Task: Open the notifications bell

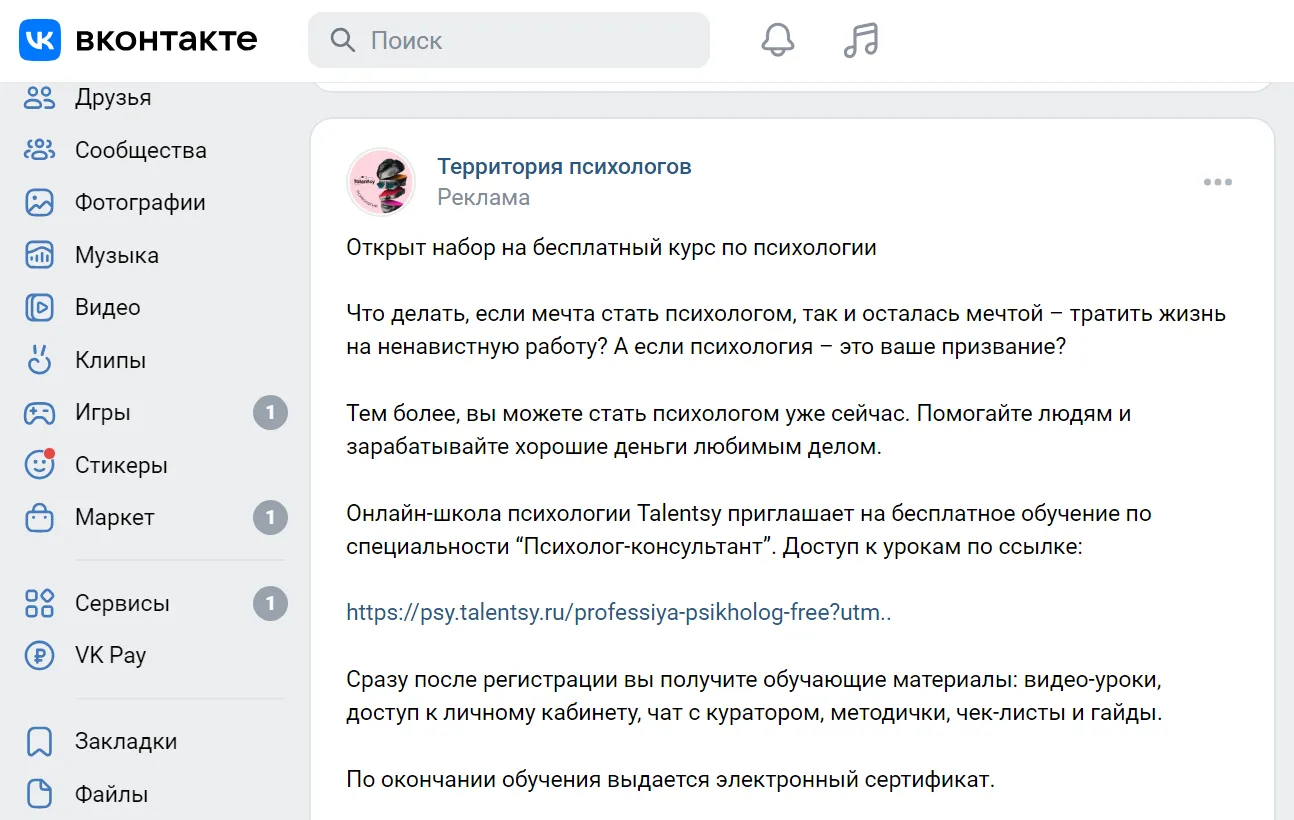Action: click(777, 40)
